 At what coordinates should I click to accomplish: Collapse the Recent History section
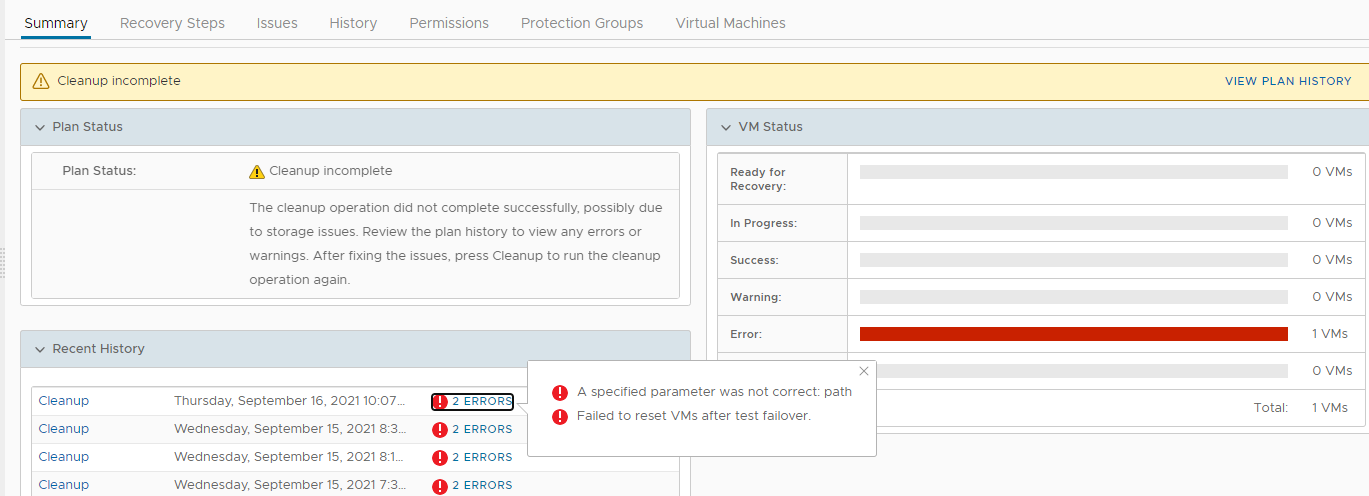[40, 349]
